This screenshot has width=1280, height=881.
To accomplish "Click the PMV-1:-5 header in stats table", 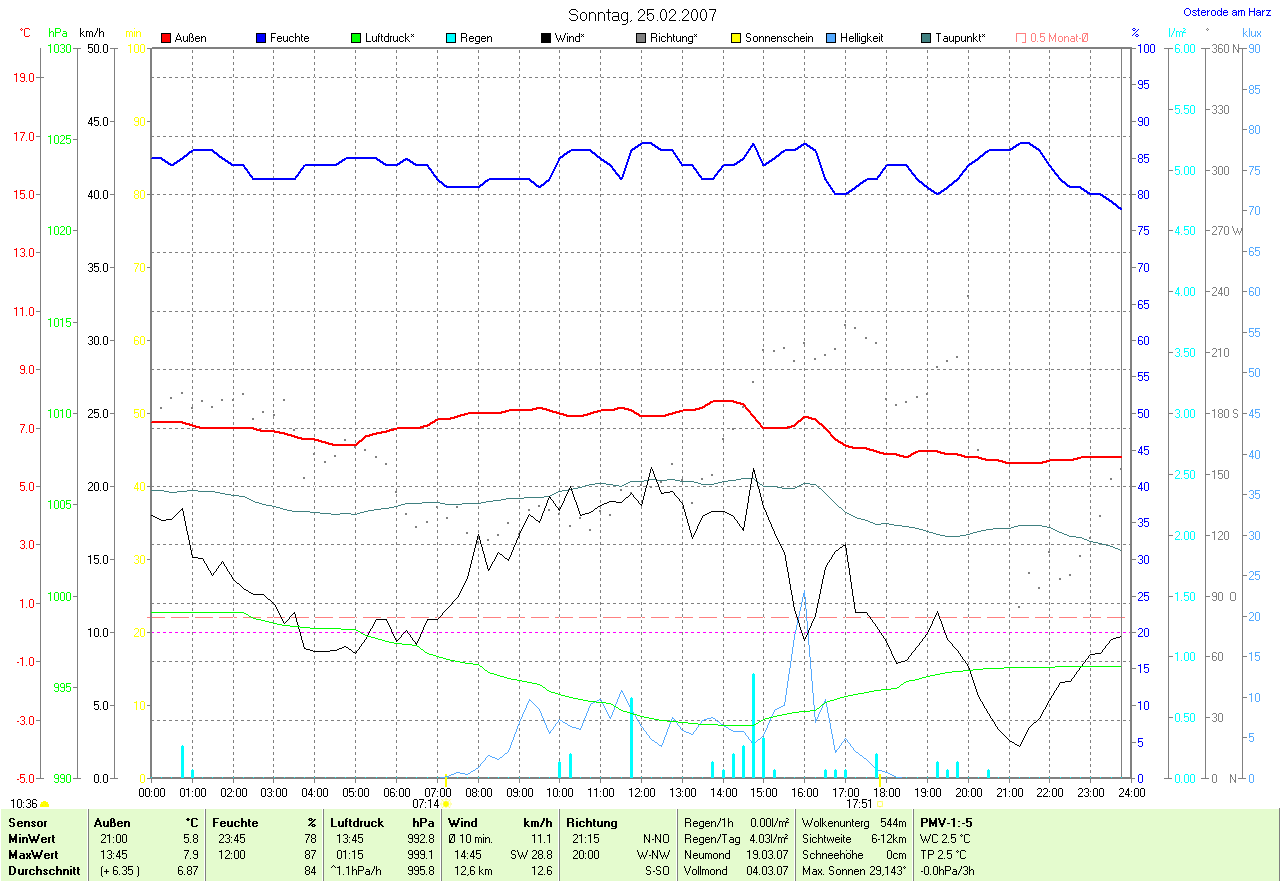I will (946, 822).
